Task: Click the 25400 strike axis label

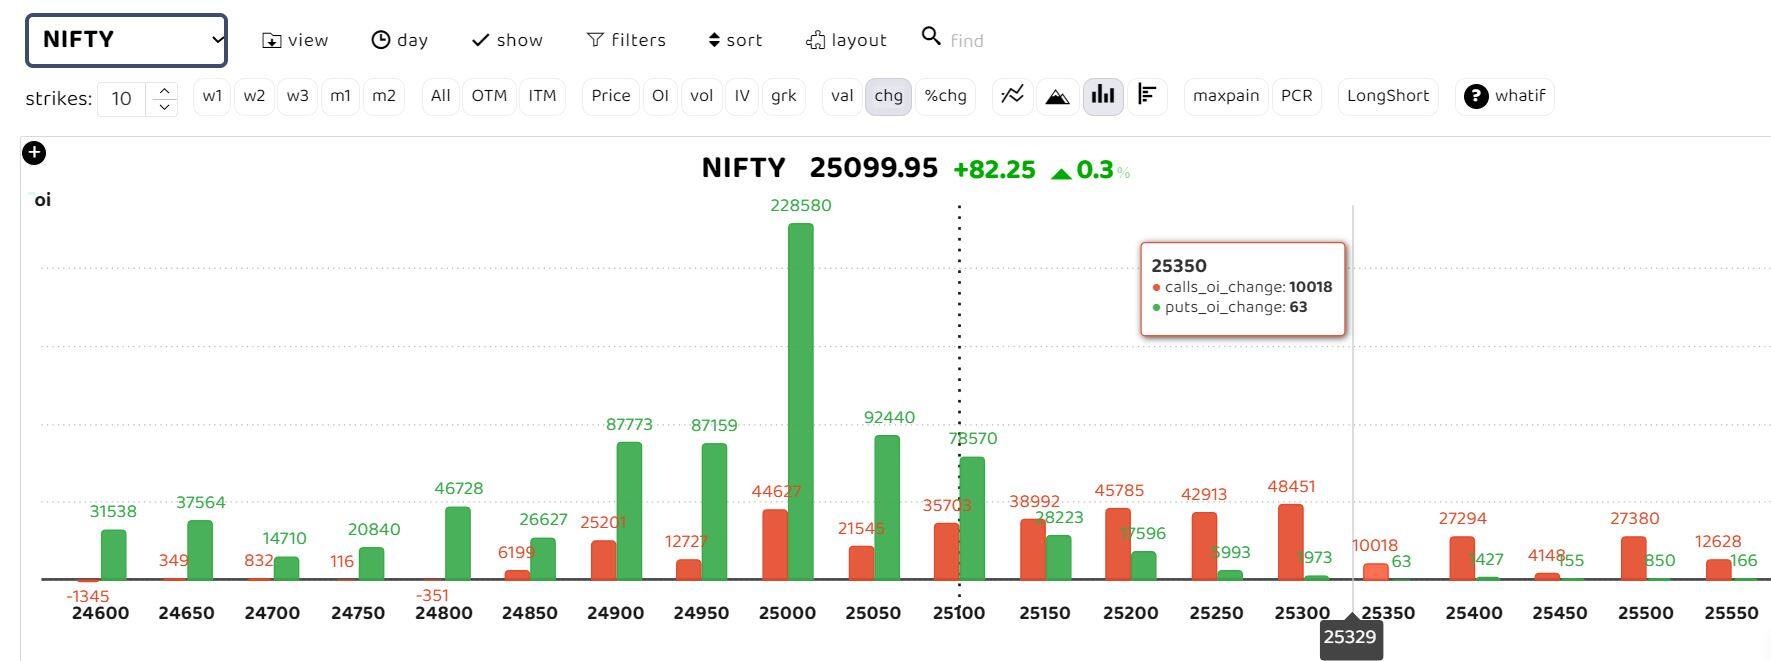Action: click(1474, 613)
